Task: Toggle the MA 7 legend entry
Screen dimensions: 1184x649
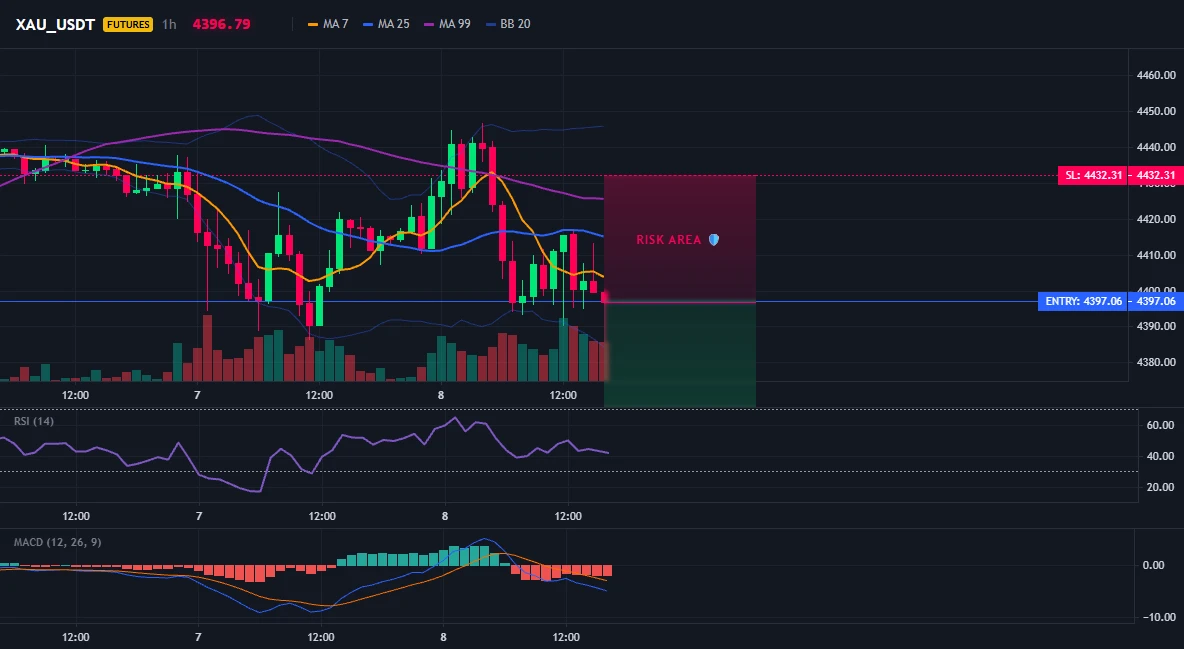Action: coord(328,24)
